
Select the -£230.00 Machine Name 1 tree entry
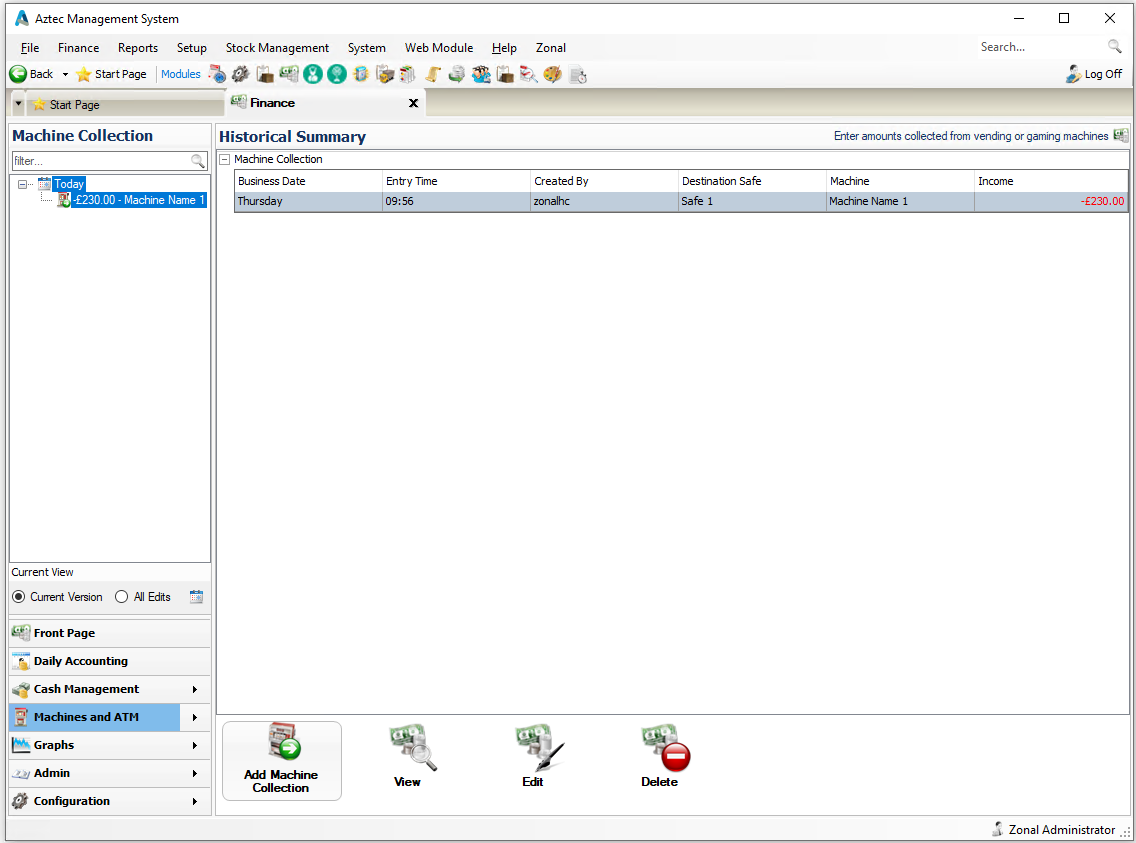[x=139, y=200]
